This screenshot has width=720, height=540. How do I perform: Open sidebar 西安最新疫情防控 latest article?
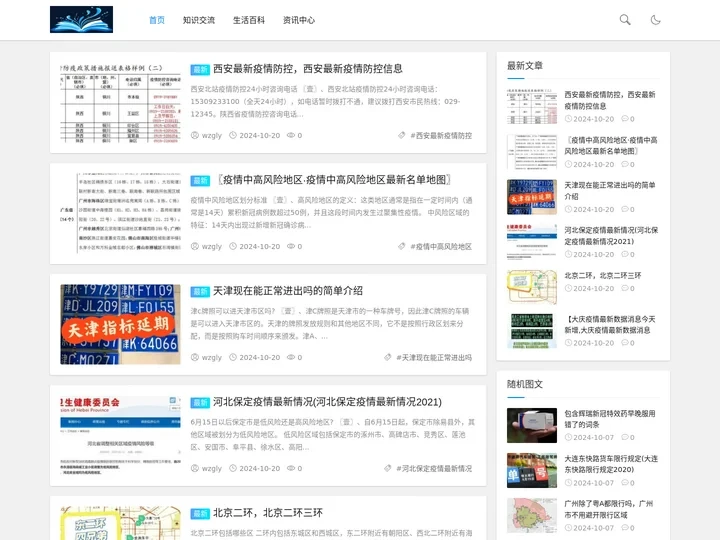pyautogui.click(x=610, y=100)
